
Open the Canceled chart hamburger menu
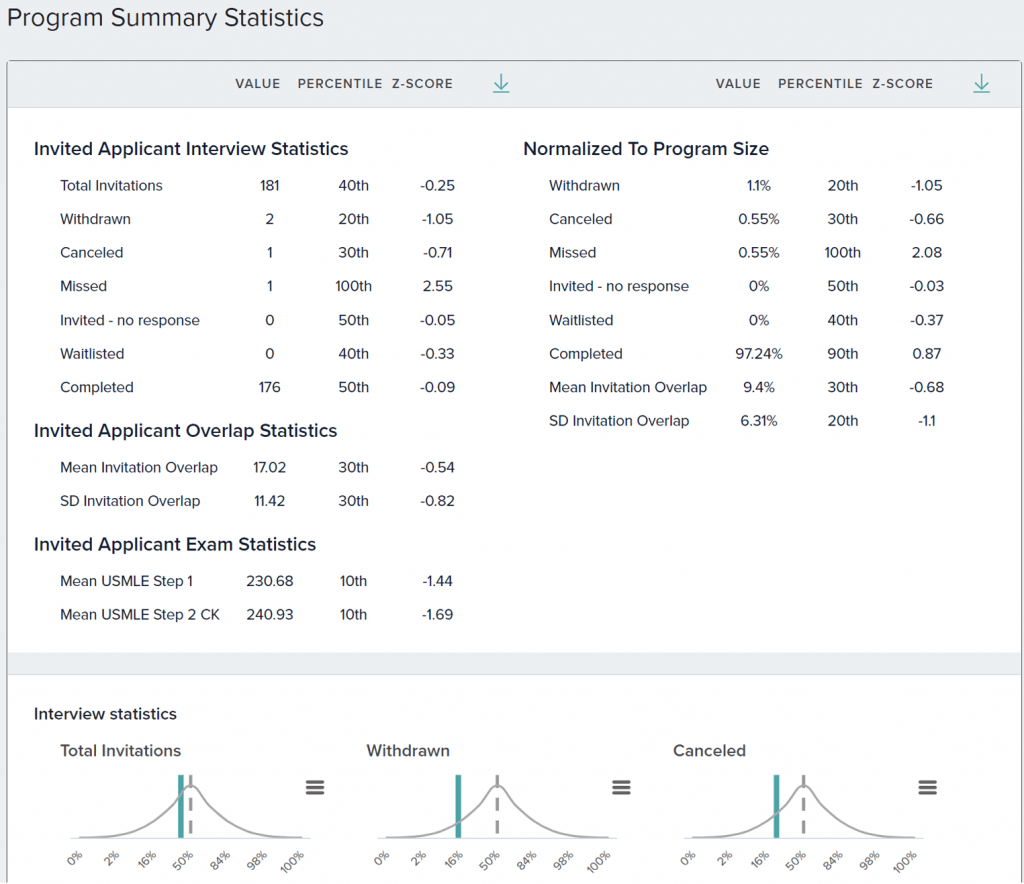click(x=927, y=788)
